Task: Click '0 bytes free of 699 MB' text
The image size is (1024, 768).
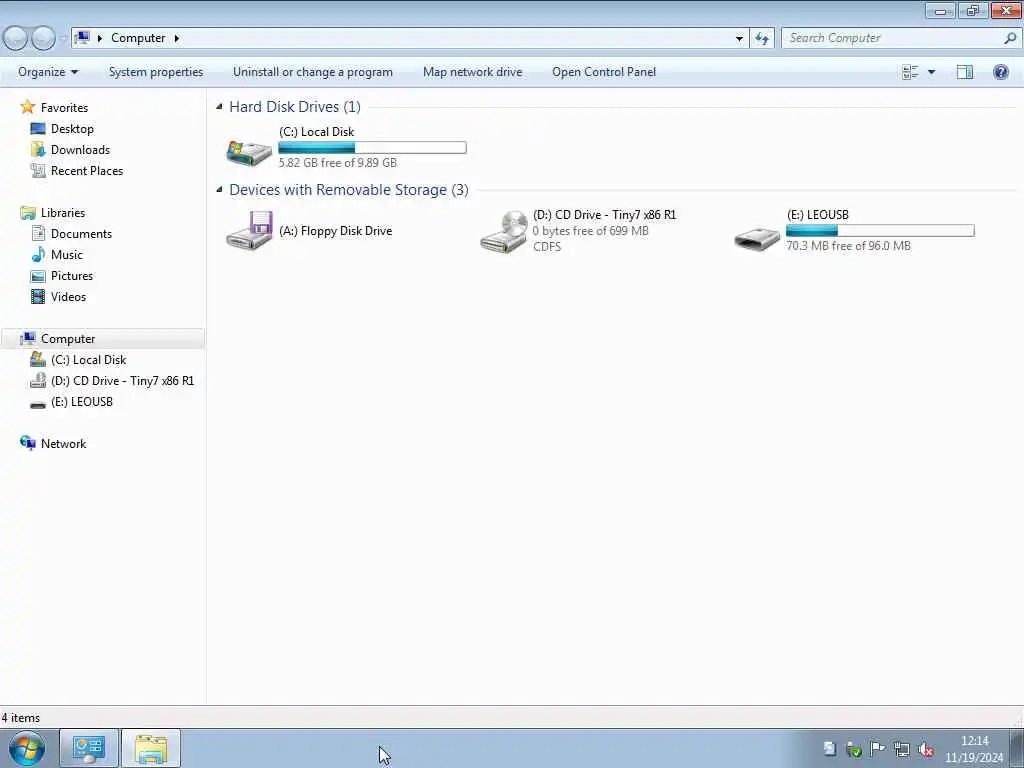Action: [591, 231]
